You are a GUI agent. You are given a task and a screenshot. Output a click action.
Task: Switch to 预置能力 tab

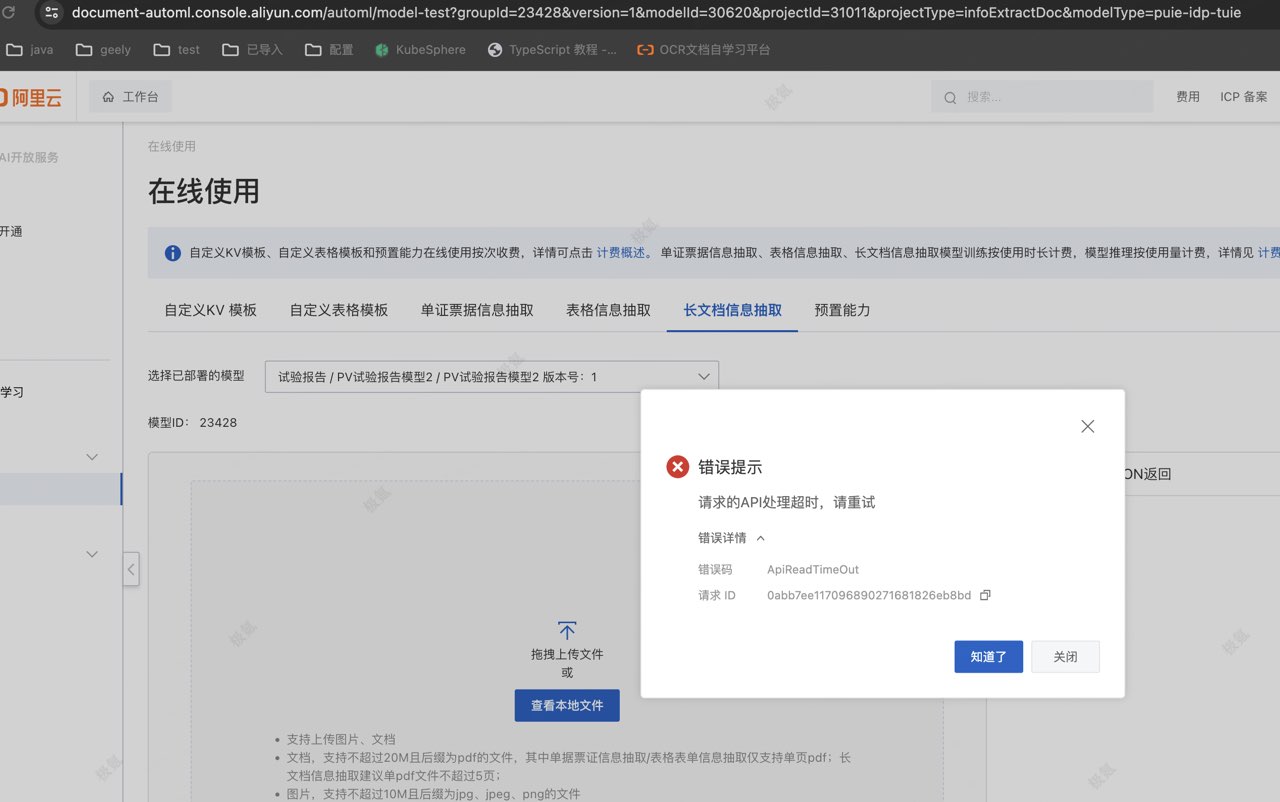tap(842, 310)
